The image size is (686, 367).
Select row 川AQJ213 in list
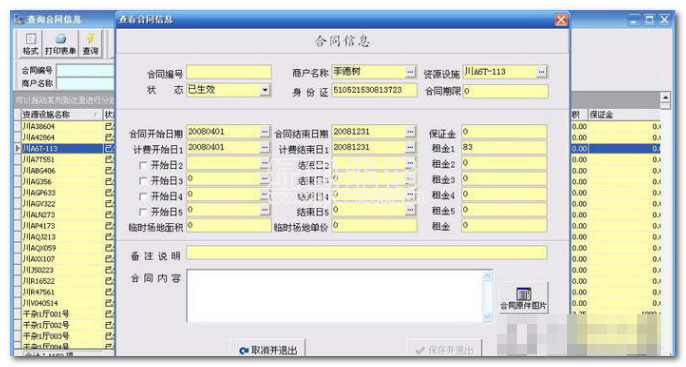pyautogui.click(x=62, y=237)
